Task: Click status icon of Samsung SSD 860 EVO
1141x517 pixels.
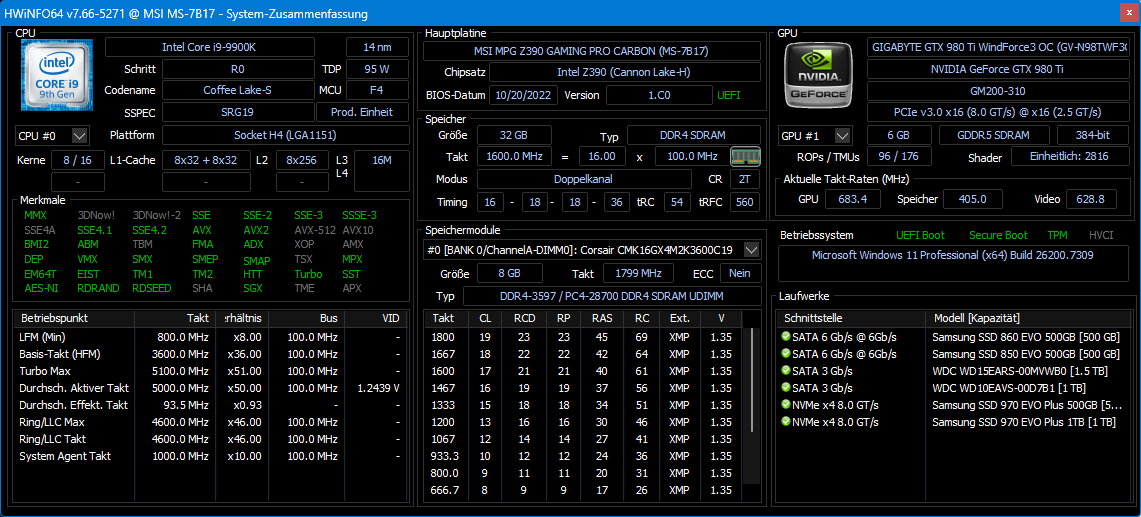Action: coord(786,337)
